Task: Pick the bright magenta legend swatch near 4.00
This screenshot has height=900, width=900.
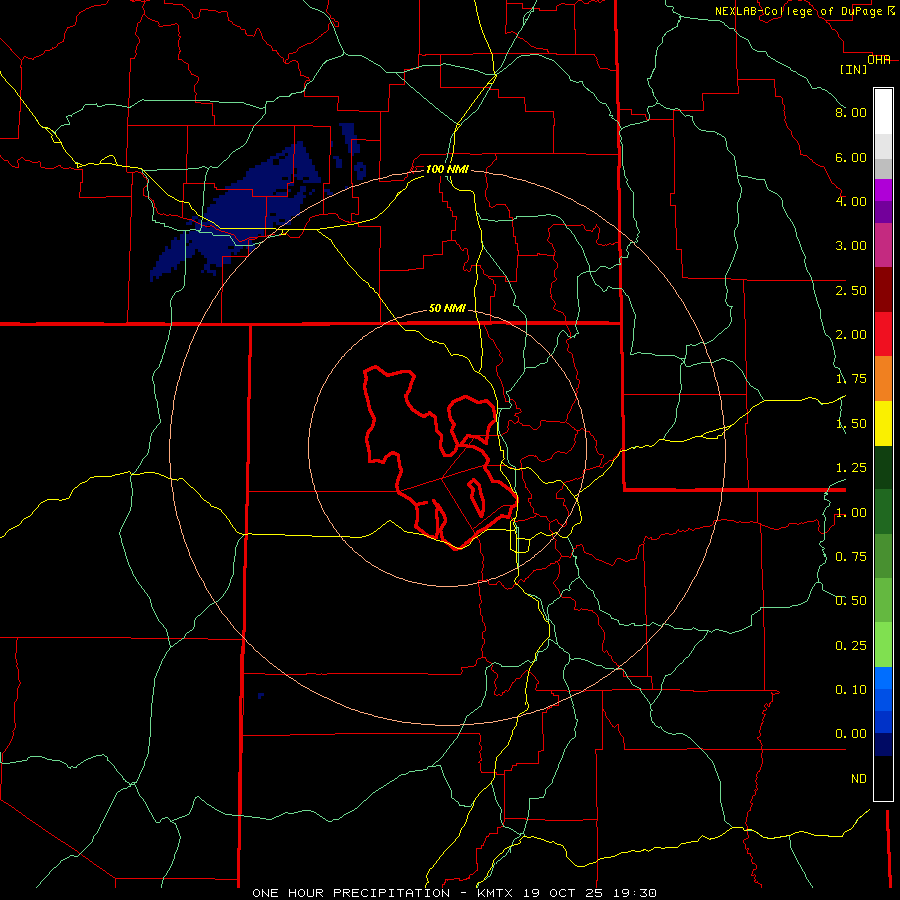Action: point(883,190)
